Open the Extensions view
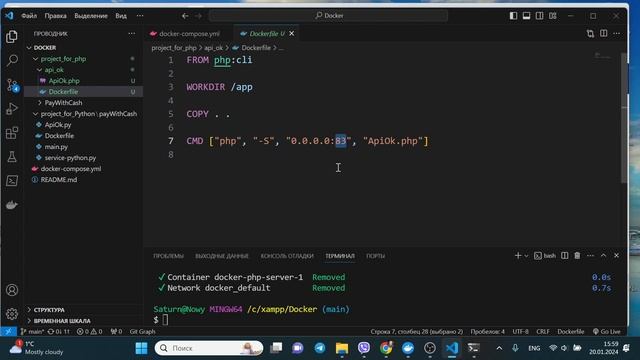 coord(12,133)
